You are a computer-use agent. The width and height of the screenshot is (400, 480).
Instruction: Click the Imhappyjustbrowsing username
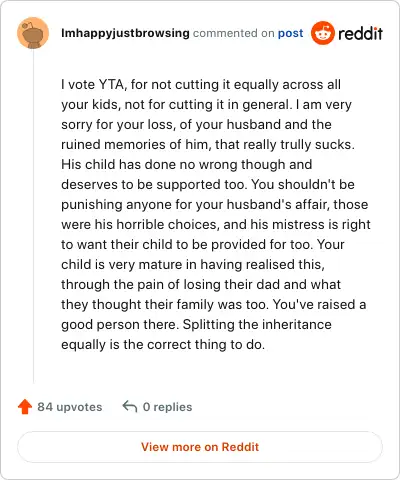(125, 33)
